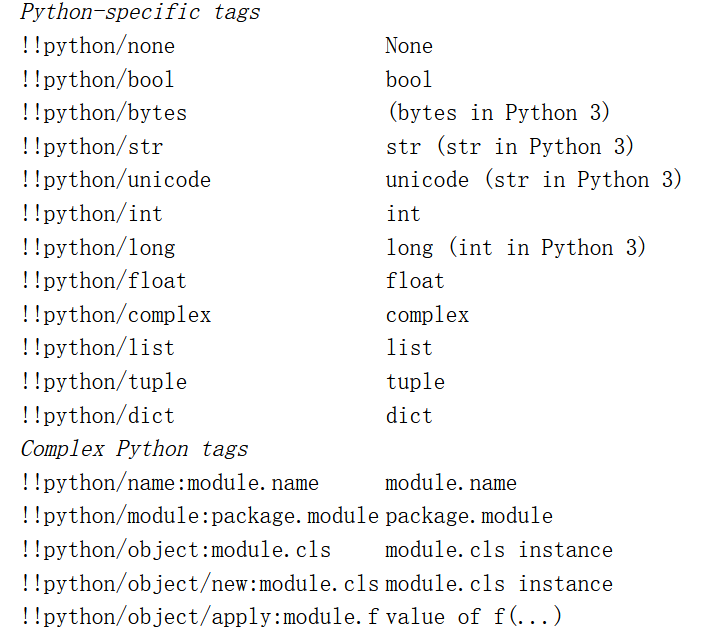Select the !!python/bool tag entry
The width and height of the screenshot is (715, 636).
[x=98, y=80]
